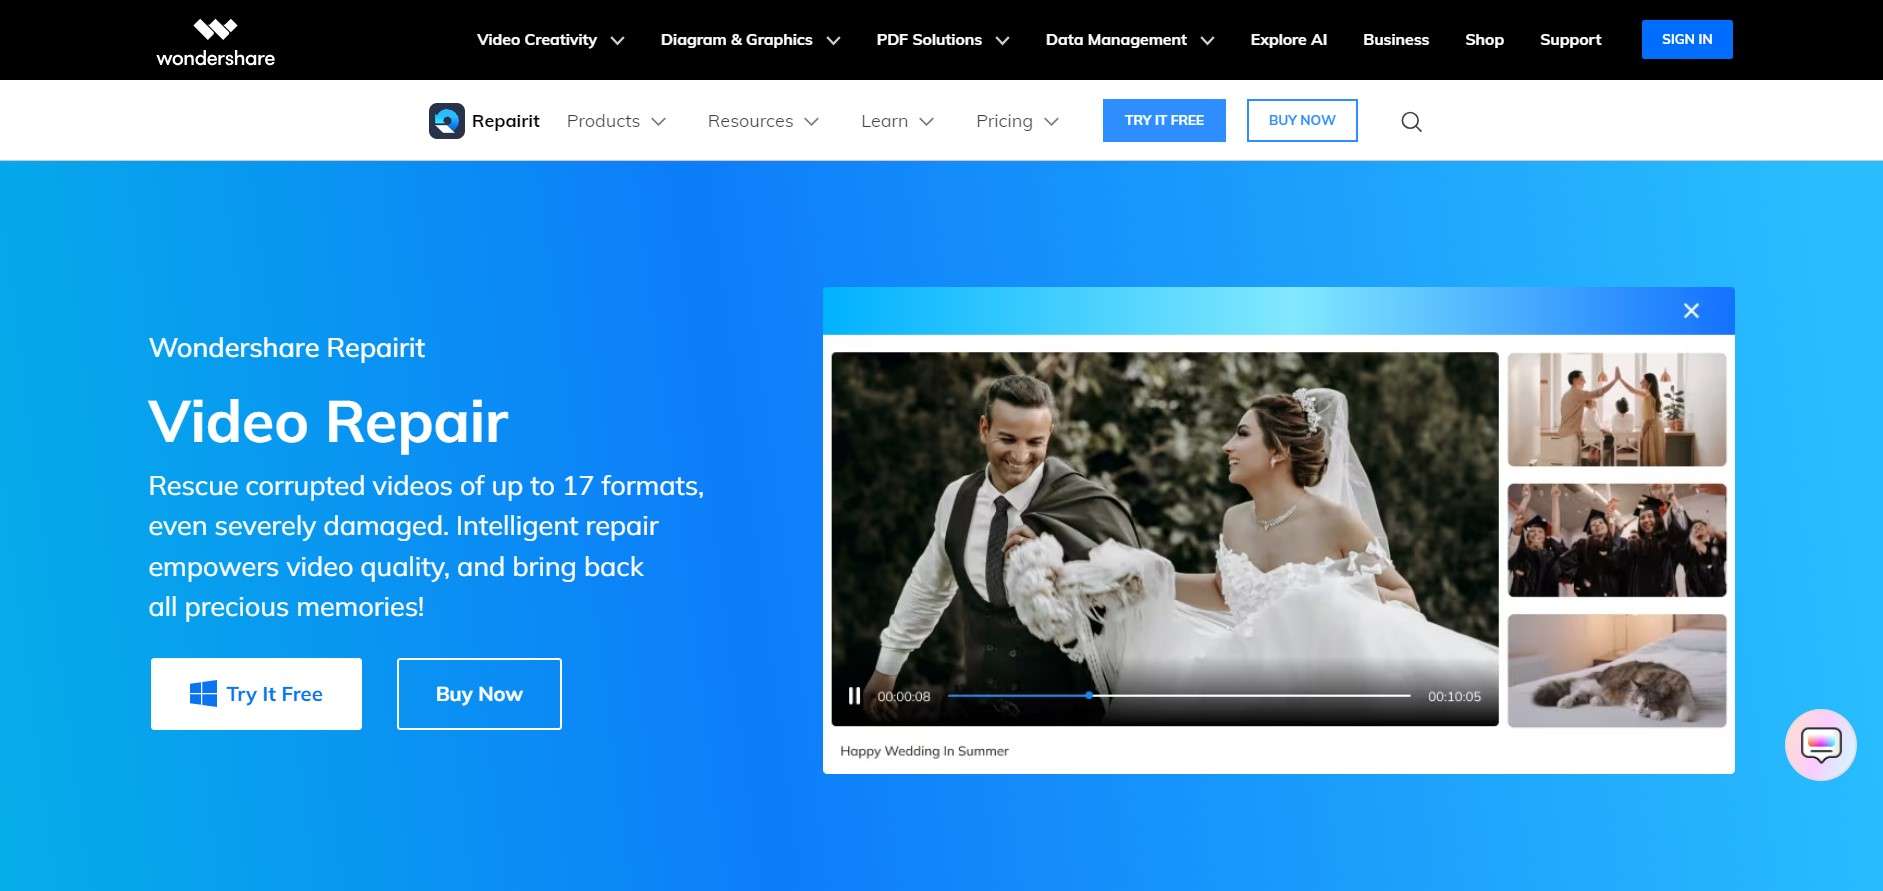
Task: Select the sleeping cat video thumbnail
Action: click(1616, 671)
